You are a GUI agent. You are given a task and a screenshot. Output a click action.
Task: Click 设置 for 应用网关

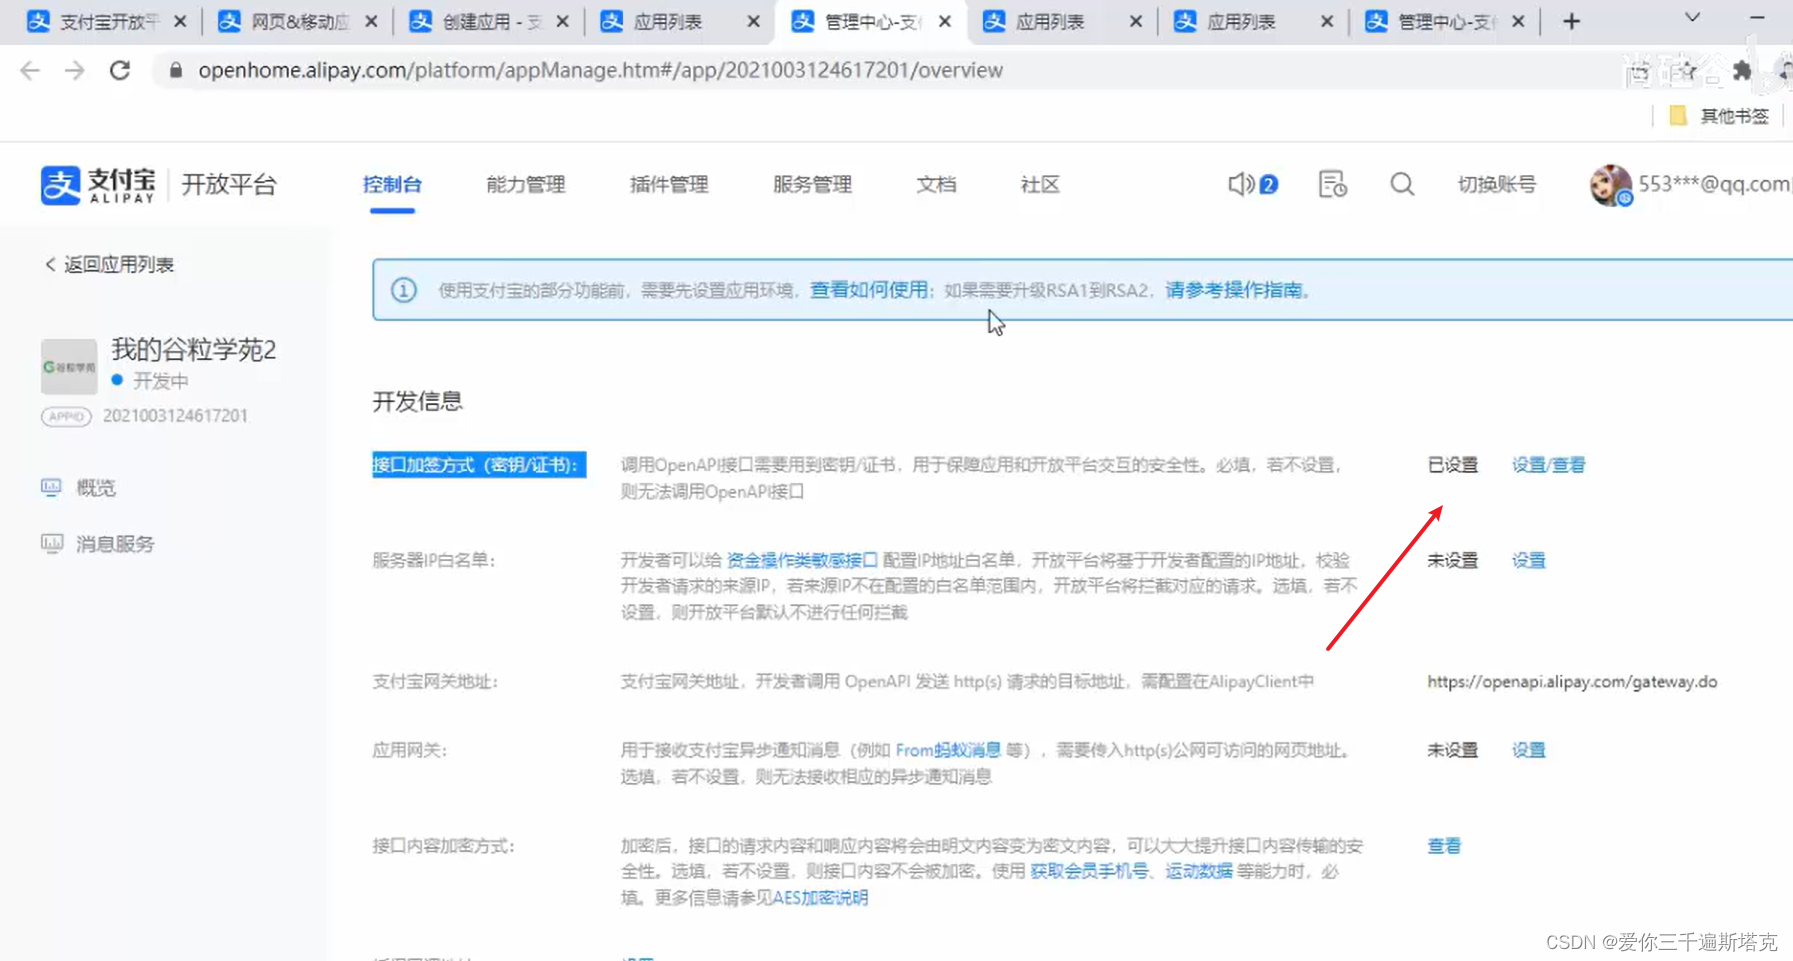(1528, 750)
